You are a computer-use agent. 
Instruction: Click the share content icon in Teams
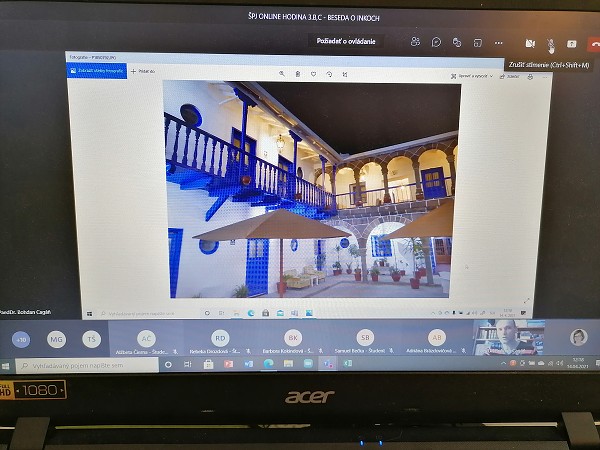(571, 44)
